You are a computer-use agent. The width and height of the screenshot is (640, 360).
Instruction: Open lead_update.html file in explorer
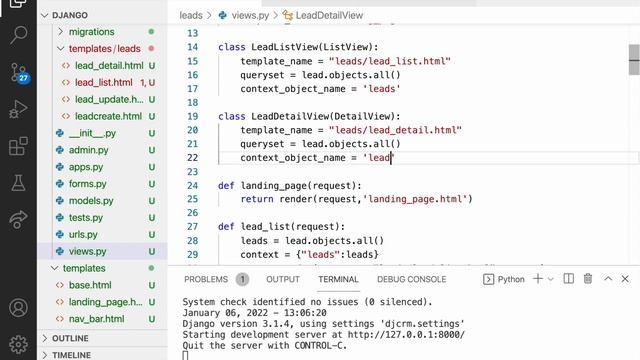coord(109,100)
